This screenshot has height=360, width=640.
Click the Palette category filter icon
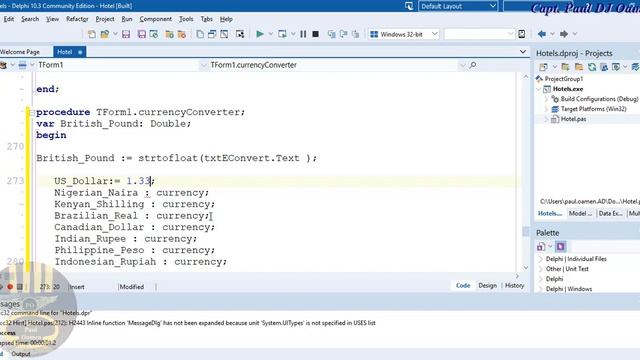(541, 247)
